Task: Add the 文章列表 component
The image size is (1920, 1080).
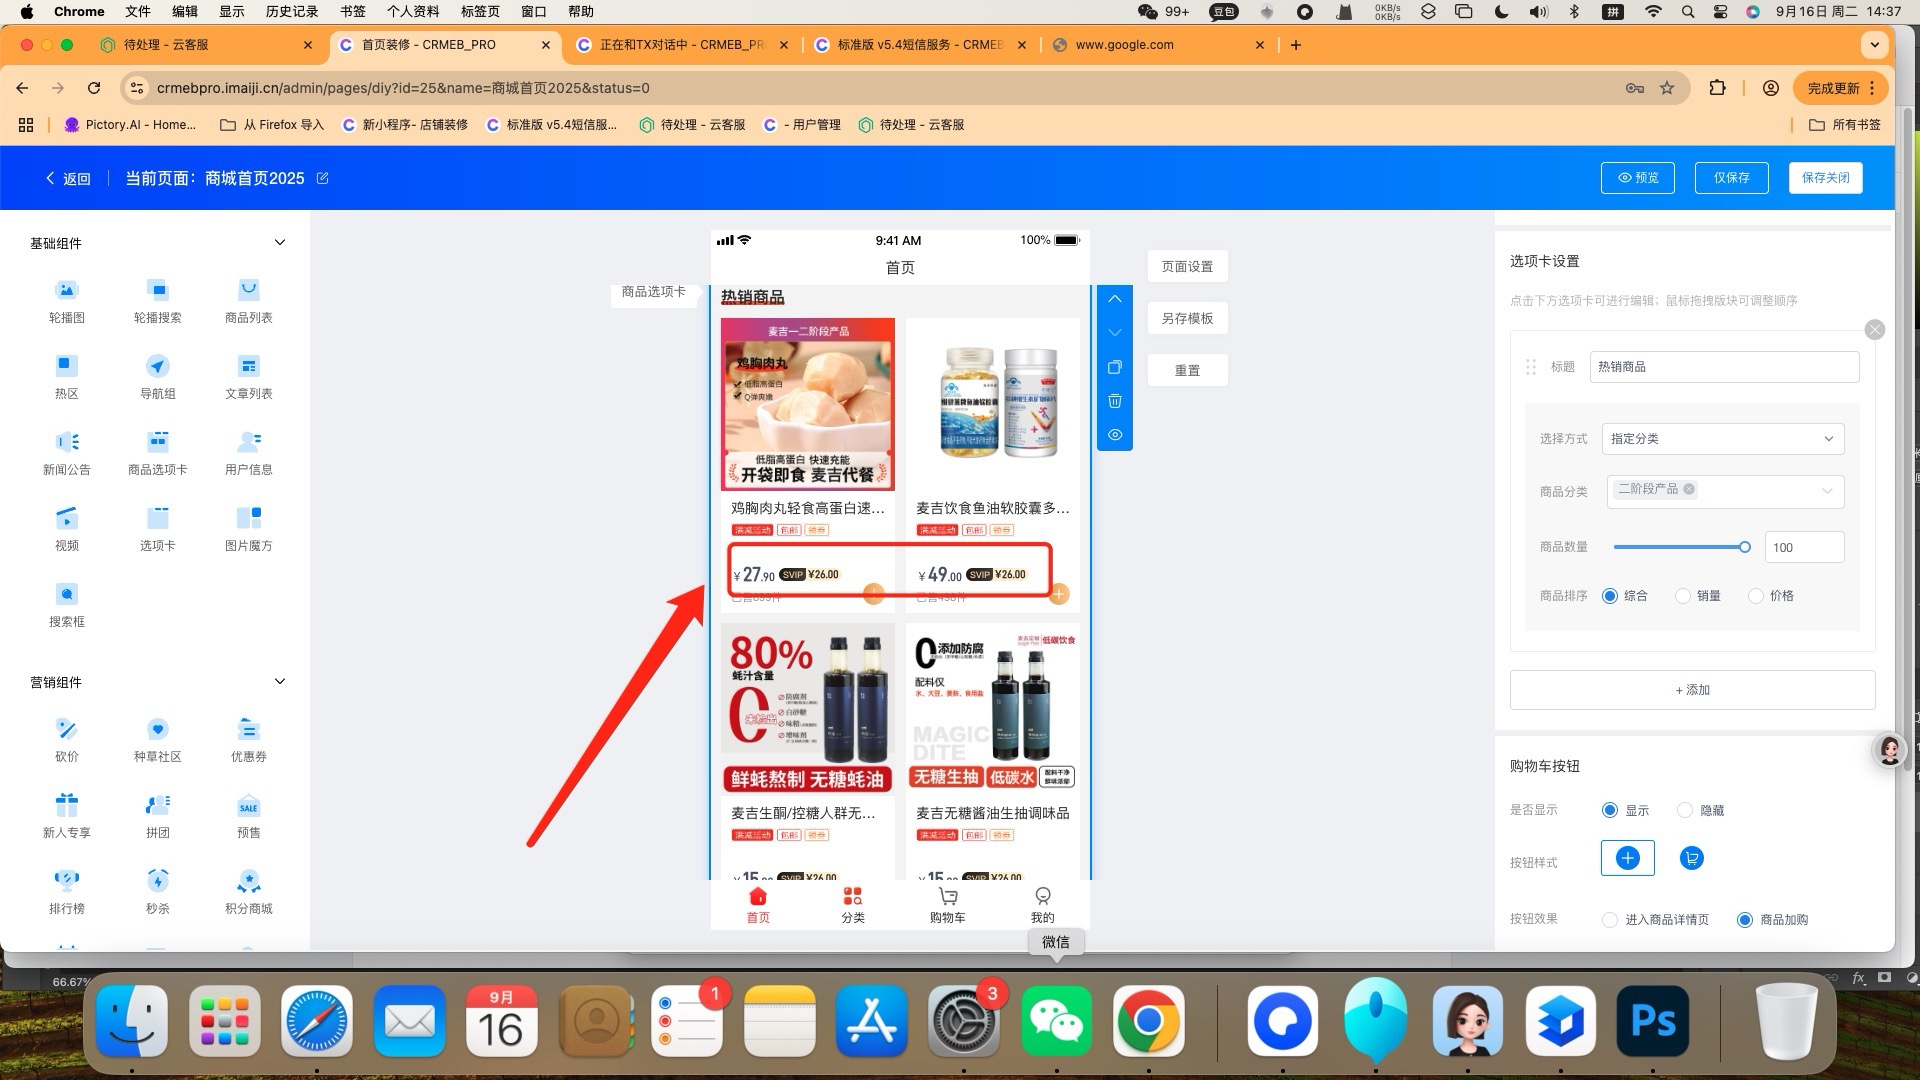Action: 248,377
